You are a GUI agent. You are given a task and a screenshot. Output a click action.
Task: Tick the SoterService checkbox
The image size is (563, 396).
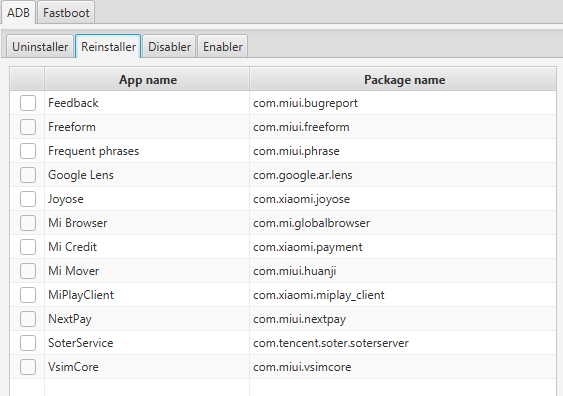pos(28,343)
